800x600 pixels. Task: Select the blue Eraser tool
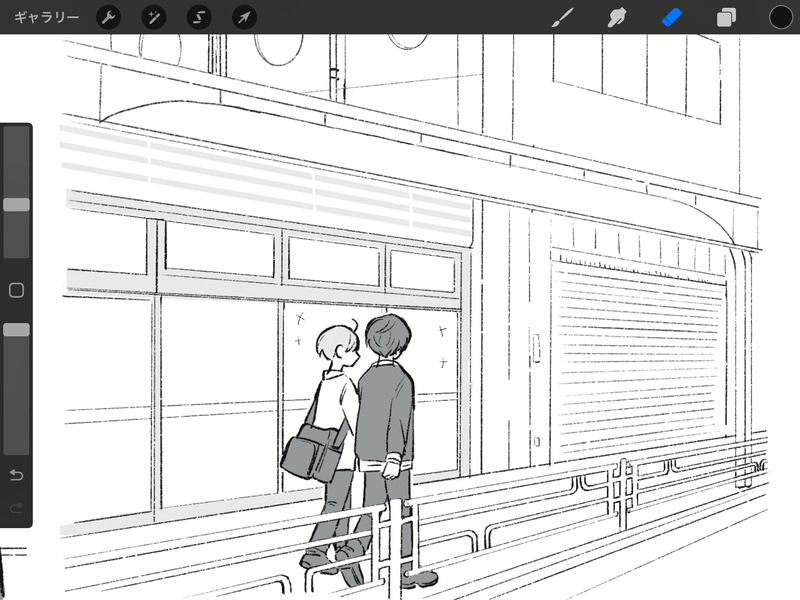point(671,17)
